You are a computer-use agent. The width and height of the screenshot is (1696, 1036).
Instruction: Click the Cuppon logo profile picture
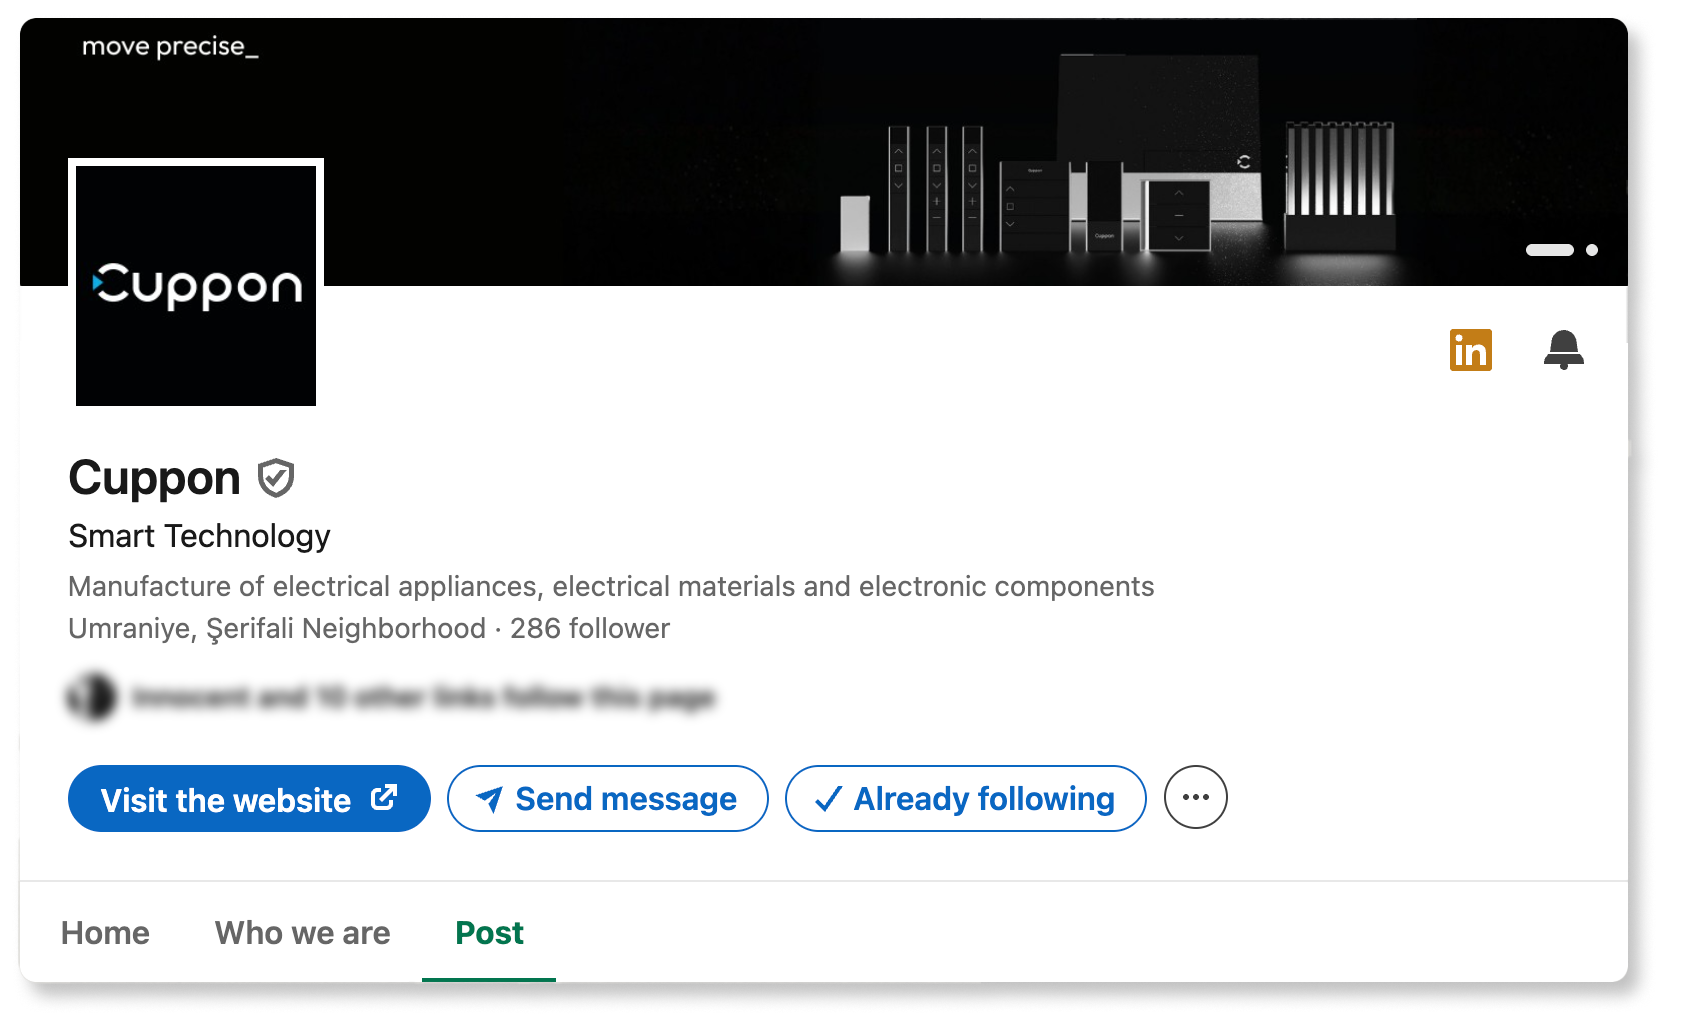(196, 285)
